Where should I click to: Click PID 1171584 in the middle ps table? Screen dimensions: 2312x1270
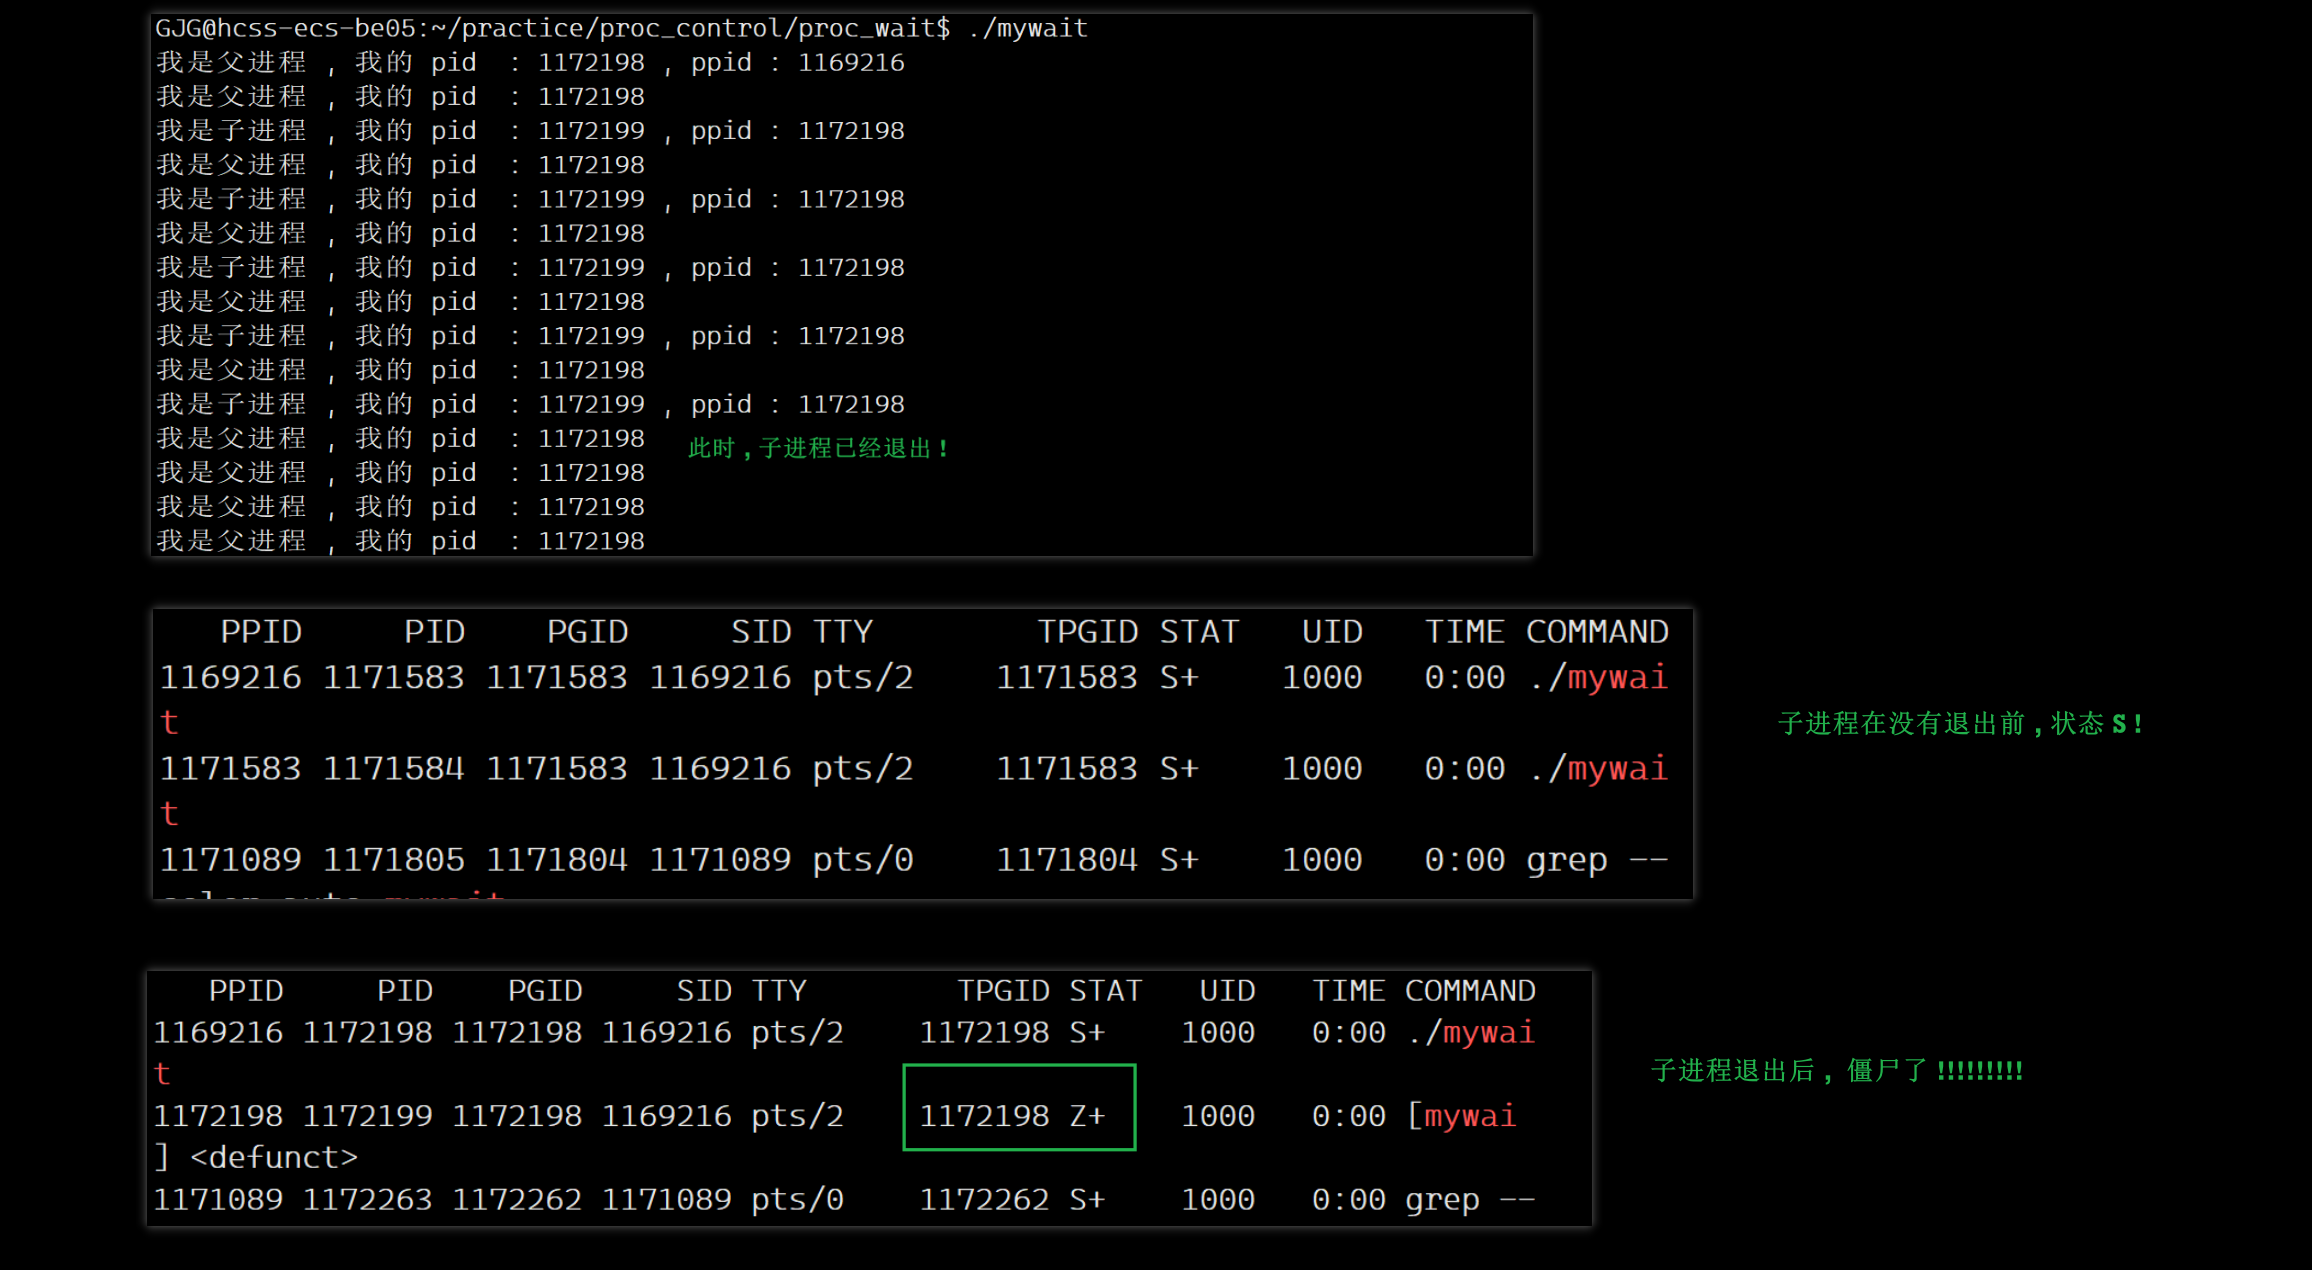click(x=393, y=768)
